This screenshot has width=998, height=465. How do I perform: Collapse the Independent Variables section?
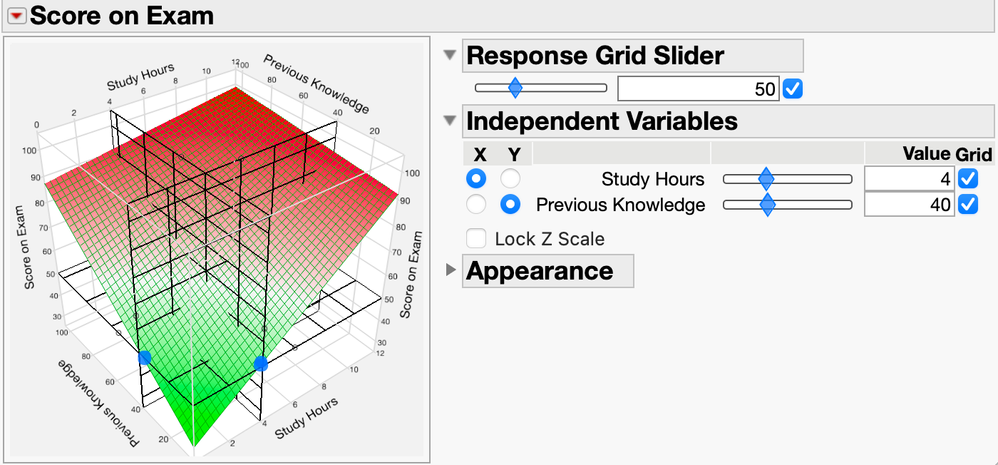tap(450, 121)
